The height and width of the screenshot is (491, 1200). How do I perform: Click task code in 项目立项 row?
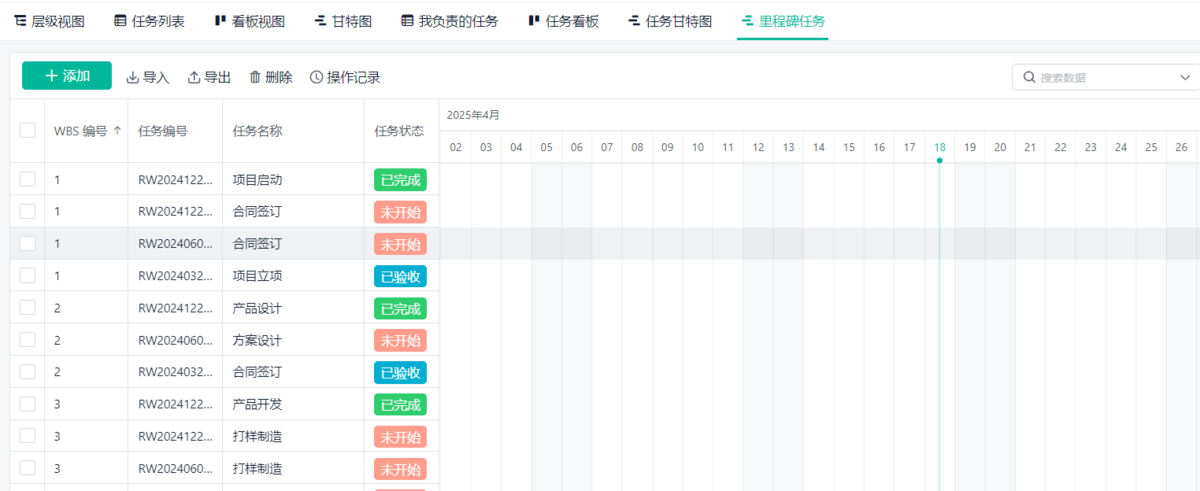(x=175, y=276)
